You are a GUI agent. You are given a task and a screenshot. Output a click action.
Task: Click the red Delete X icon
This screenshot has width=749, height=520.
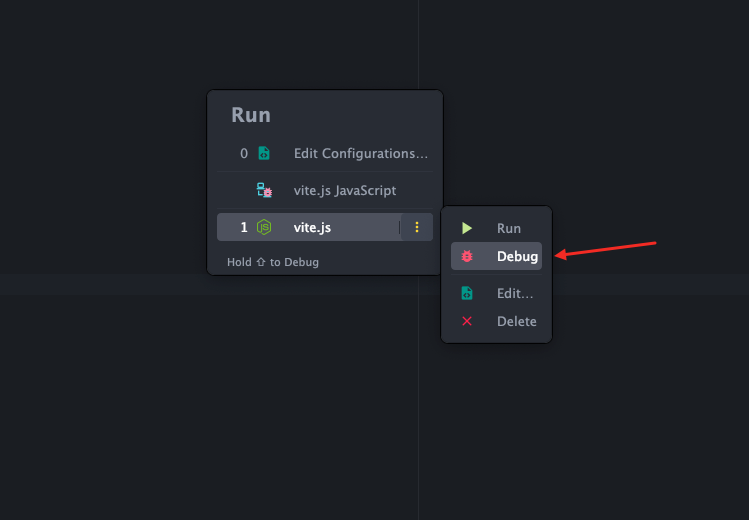[467, 321]
